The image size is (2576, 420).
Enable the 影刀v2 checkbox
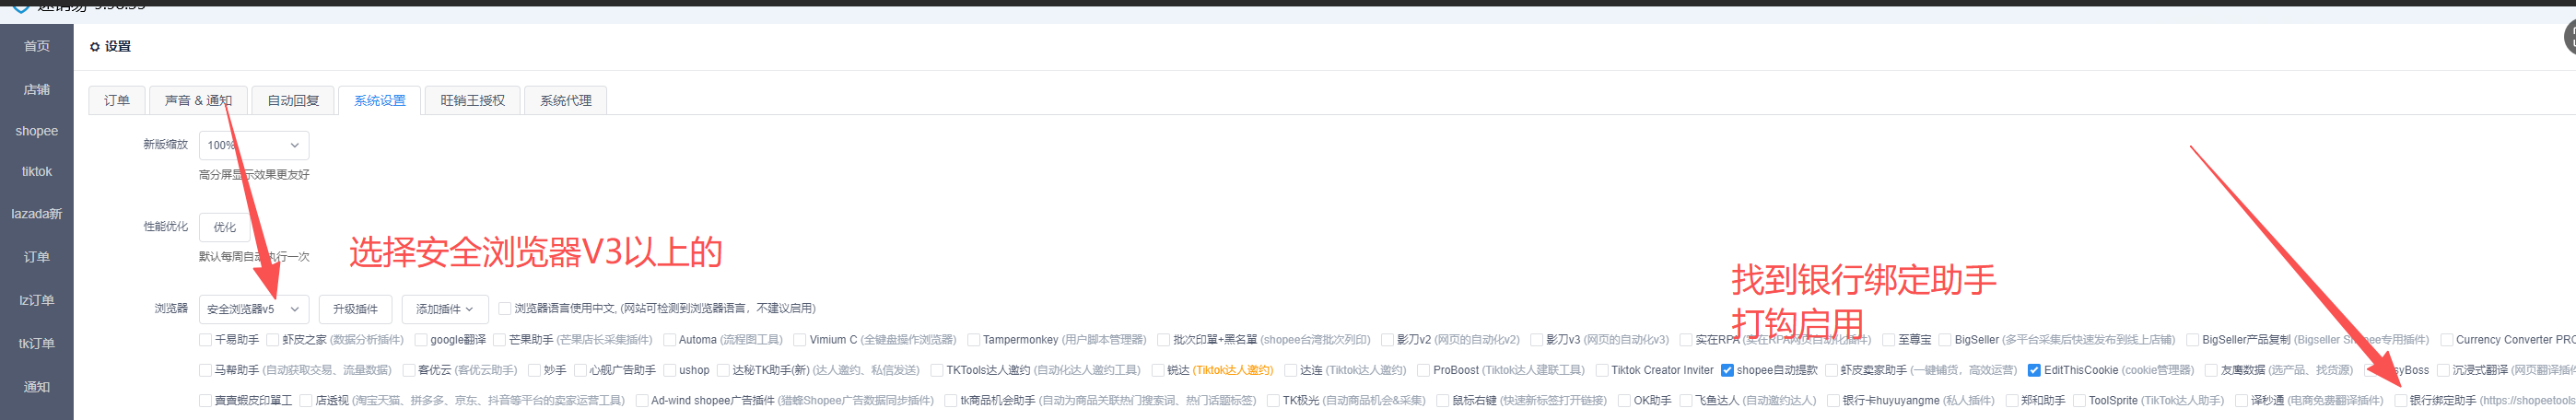click(x=1388, y=340)
